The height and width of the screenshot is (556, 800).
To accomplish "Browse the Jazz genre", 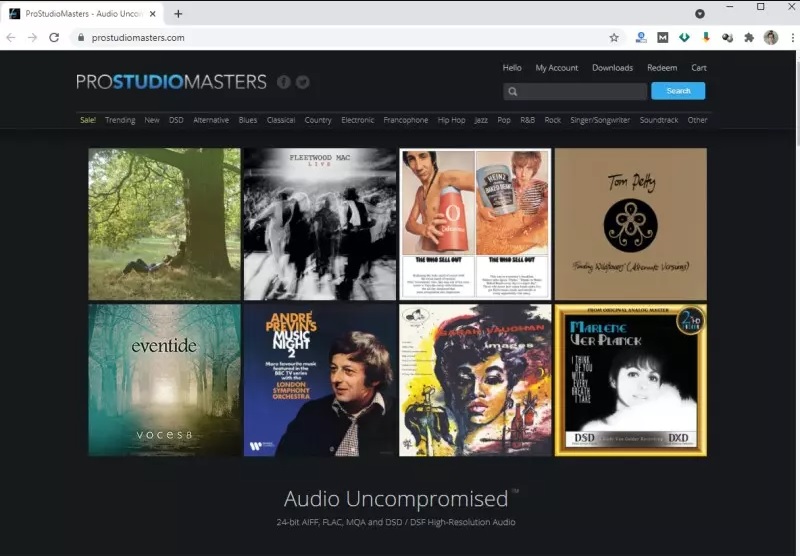I will pos(481,120).
